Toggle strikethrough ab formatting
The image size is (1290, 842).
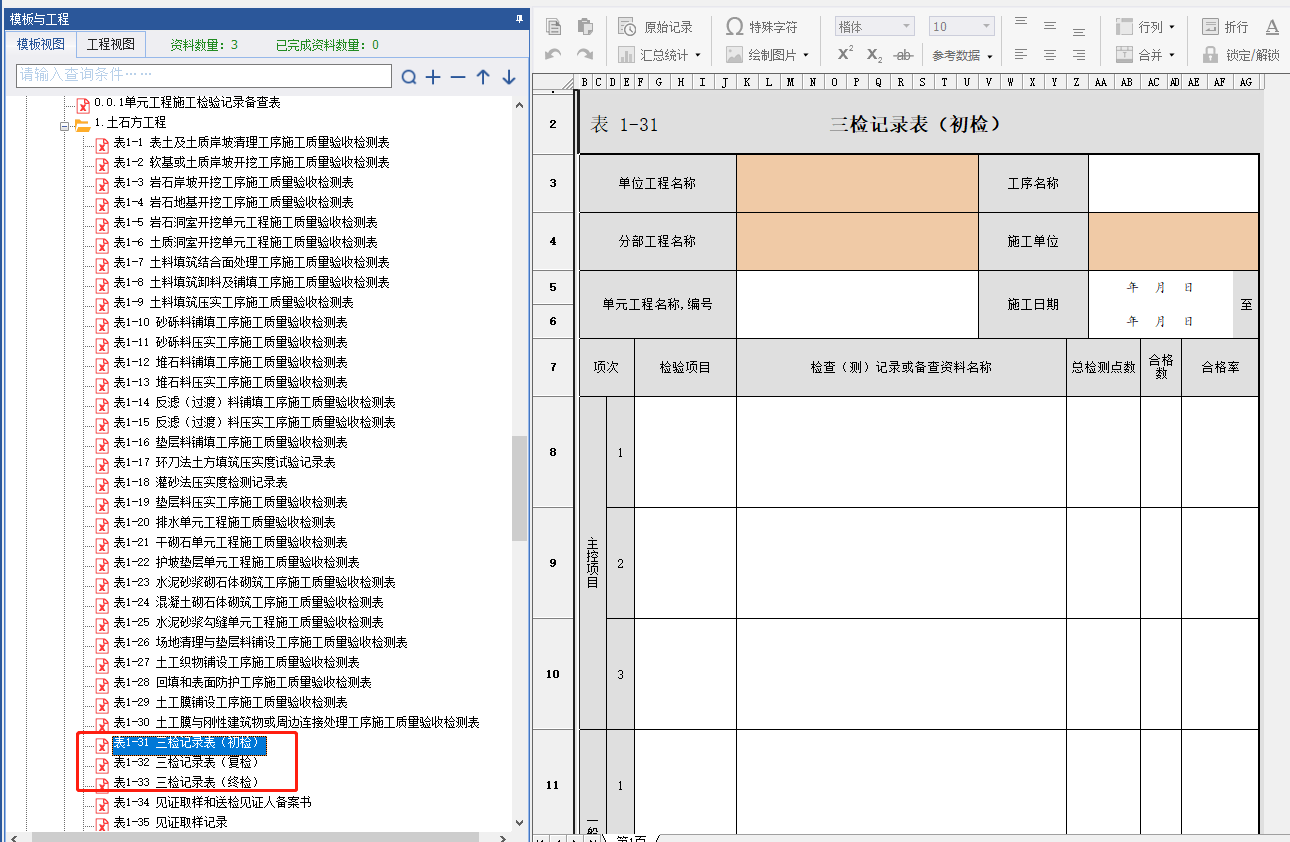(x=903, y=55)
